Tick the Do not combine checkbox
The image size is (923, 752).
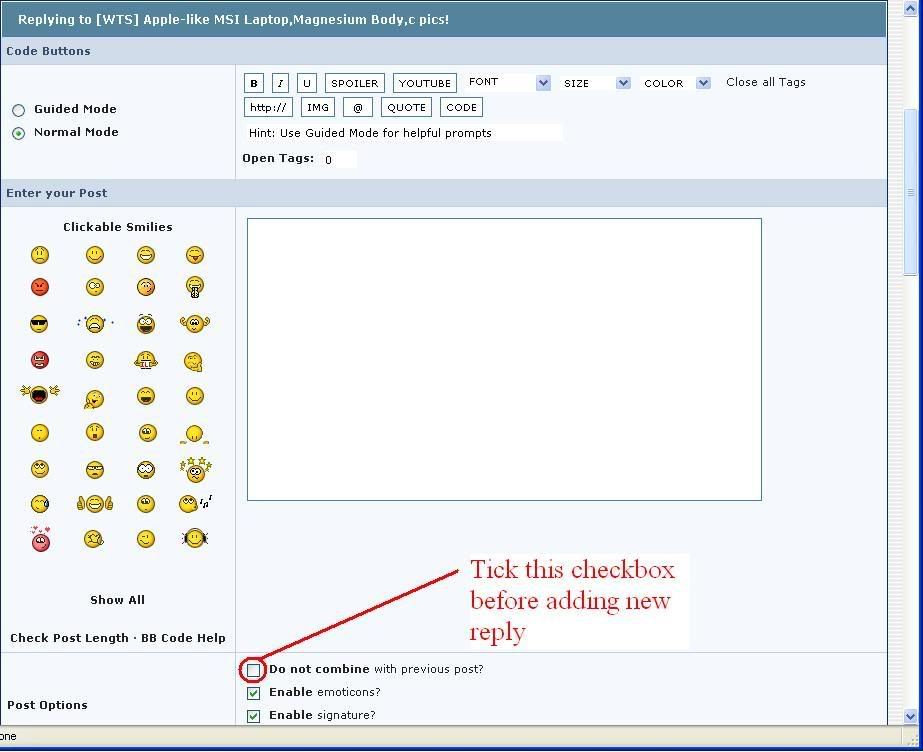(x=254, y=670)
